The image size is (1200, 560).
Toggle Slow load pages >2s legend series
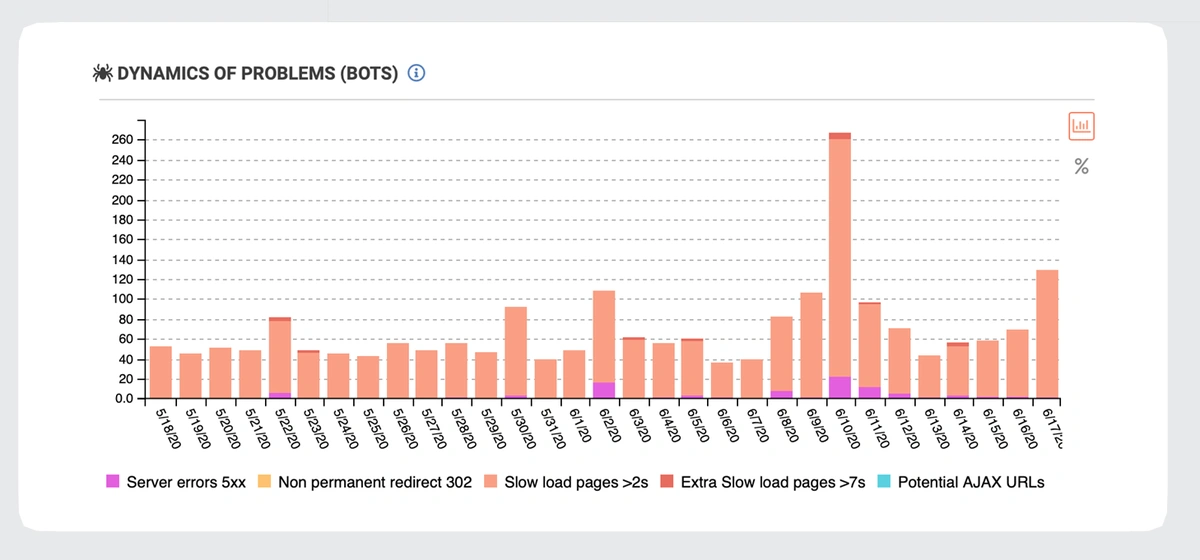pyautogui.click(x=576, y=482)
